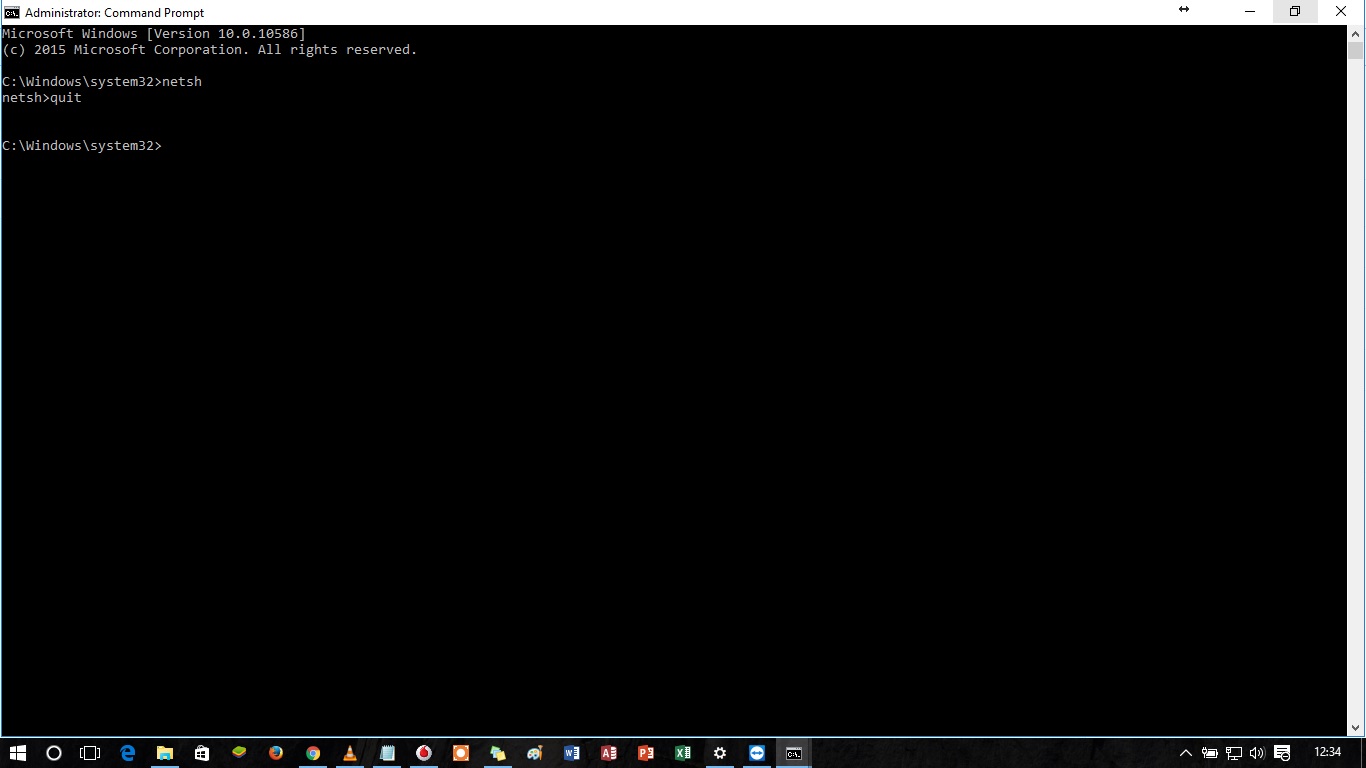Open File Explorer
Viewport: 1366px width, 768px height.
164,753
